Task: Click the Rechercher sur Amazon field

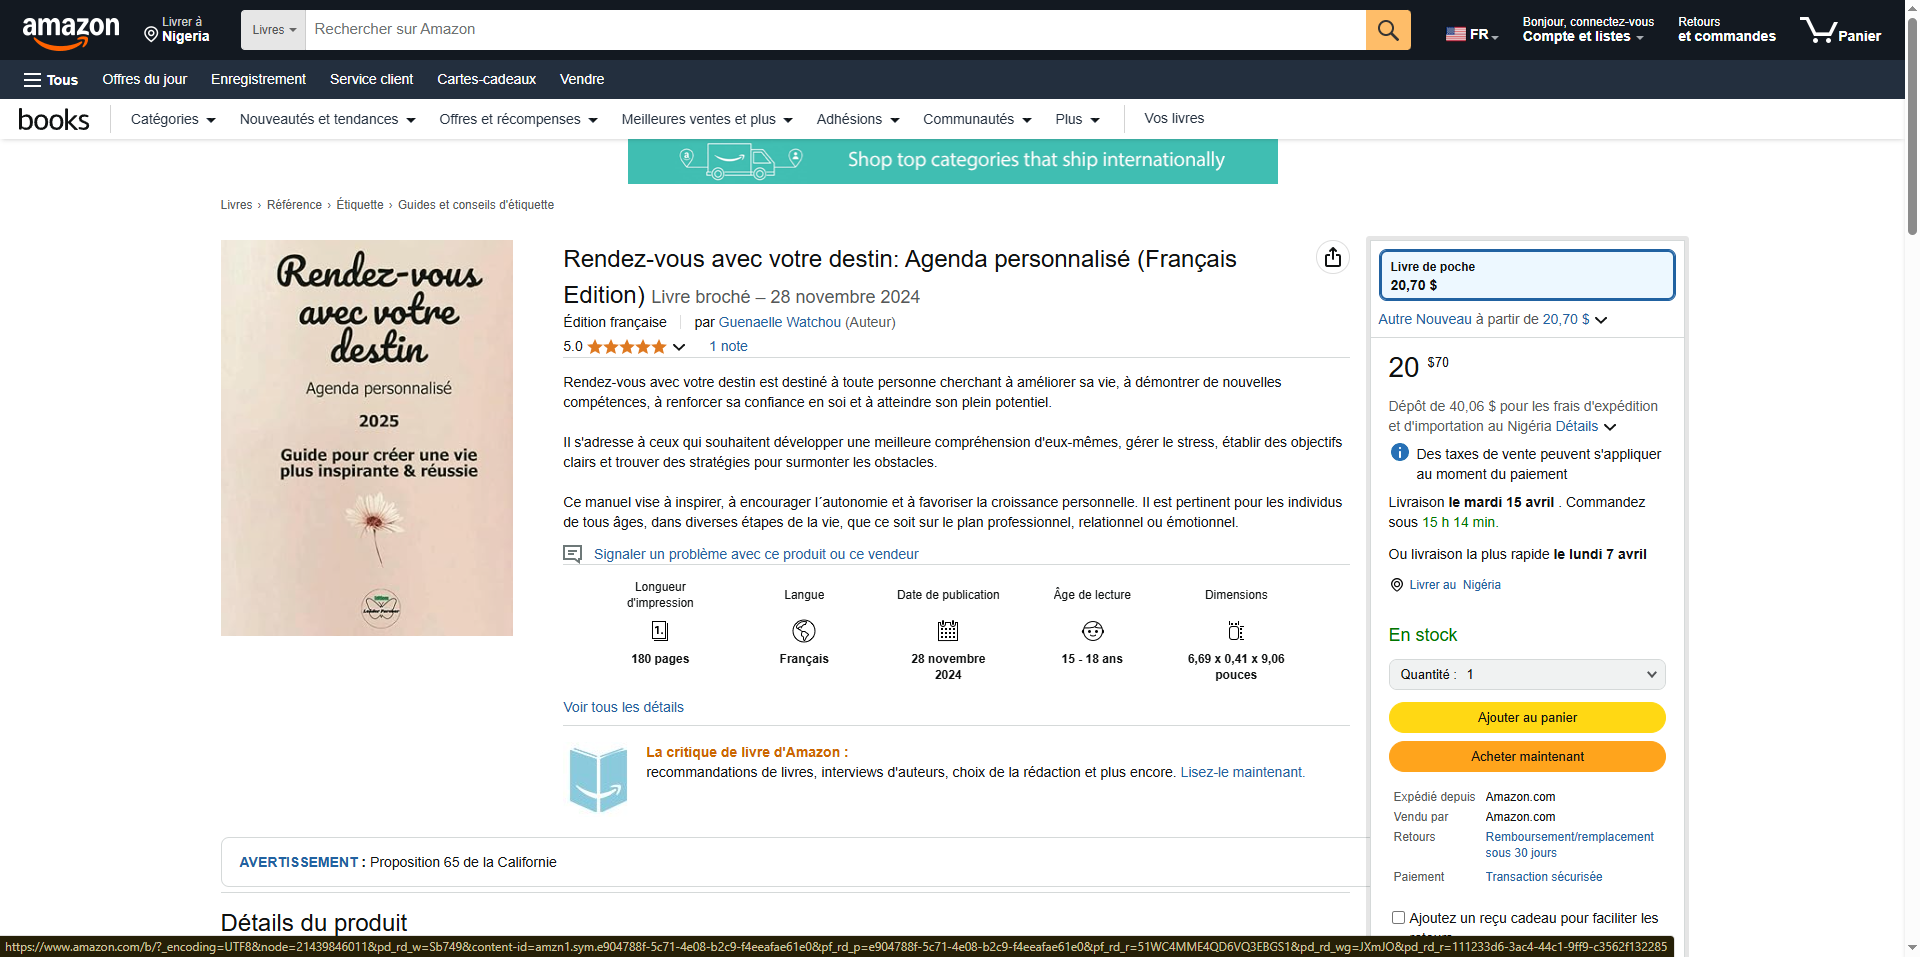Action: click(x=836, y=30)
